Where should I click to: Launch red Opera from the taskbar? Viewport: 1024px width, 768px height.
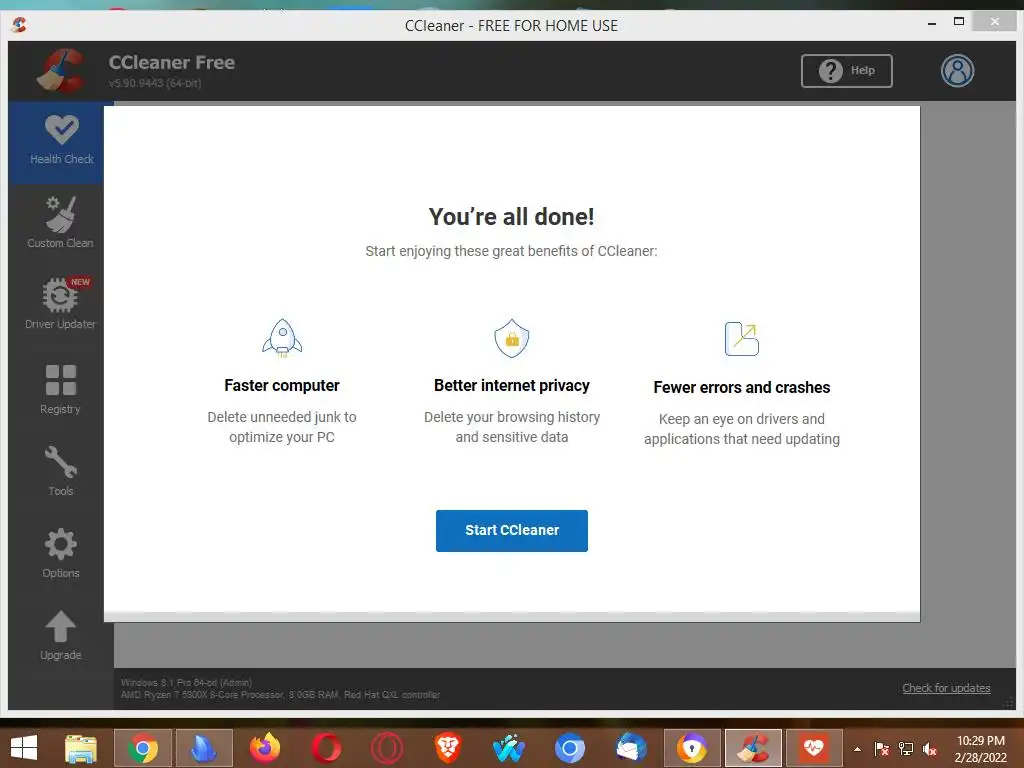[326, 748]
